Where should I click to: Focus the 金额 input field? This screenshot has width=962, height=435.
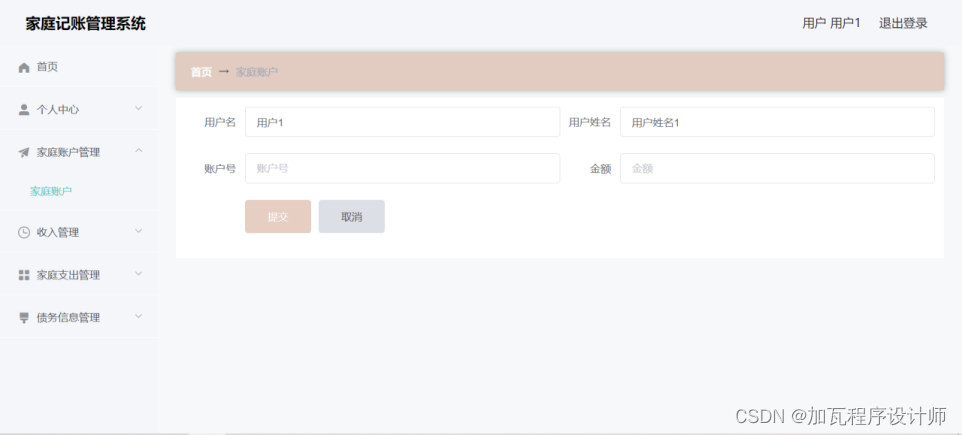coord(777,168)
